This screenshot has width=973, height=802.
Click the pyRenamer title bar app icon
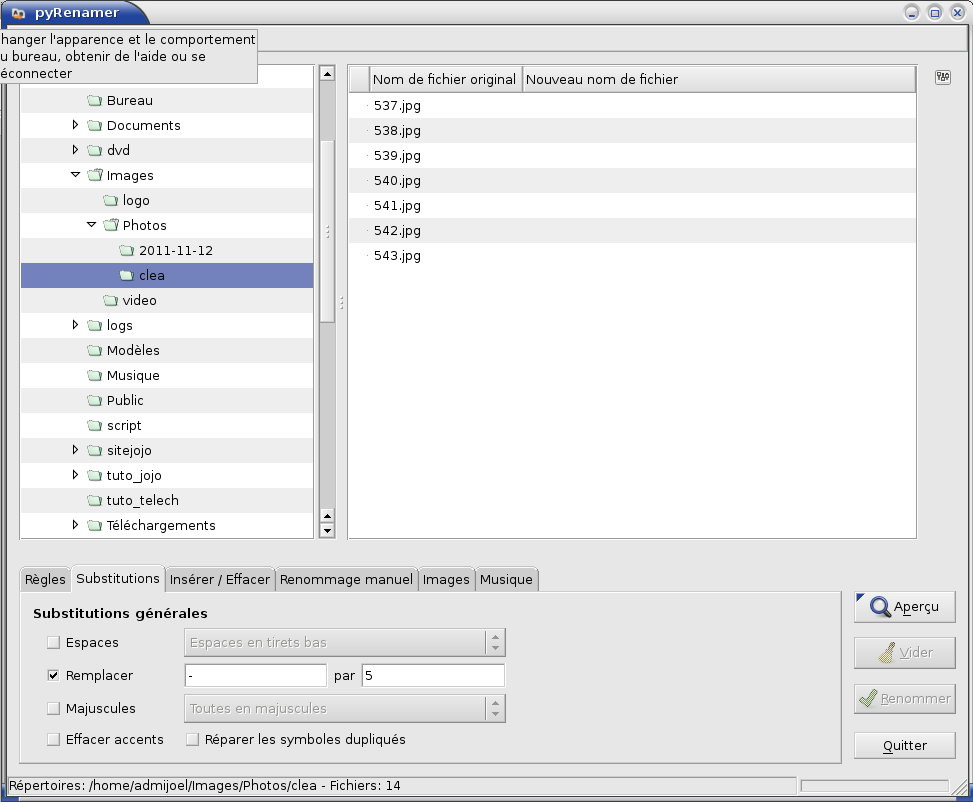(18, 13)
